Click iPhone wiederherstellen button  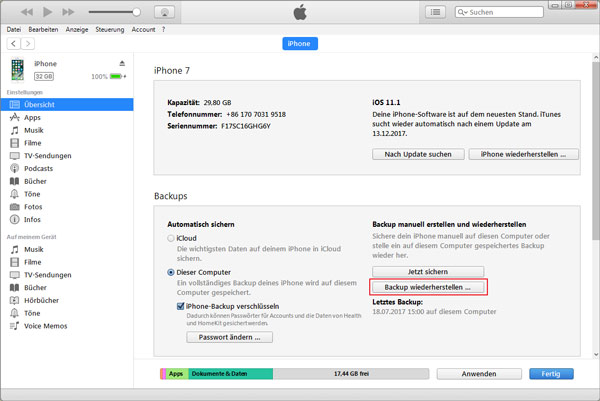tap(523, 154)
